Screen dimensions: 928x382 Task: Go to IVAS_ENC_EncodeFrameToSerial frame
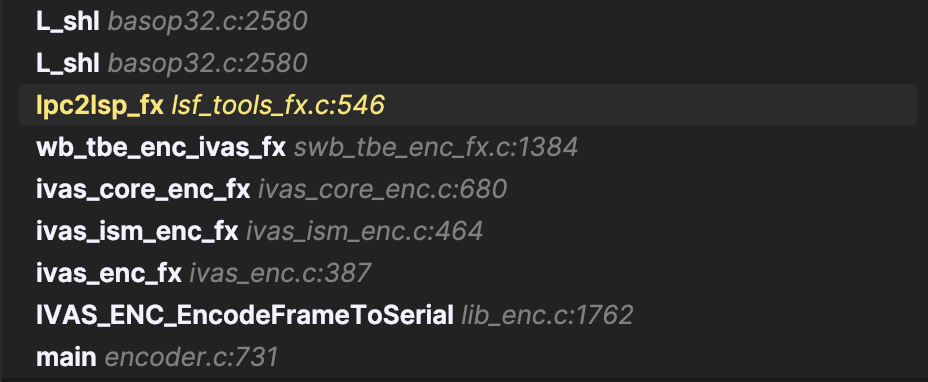(x=468, y=315)
